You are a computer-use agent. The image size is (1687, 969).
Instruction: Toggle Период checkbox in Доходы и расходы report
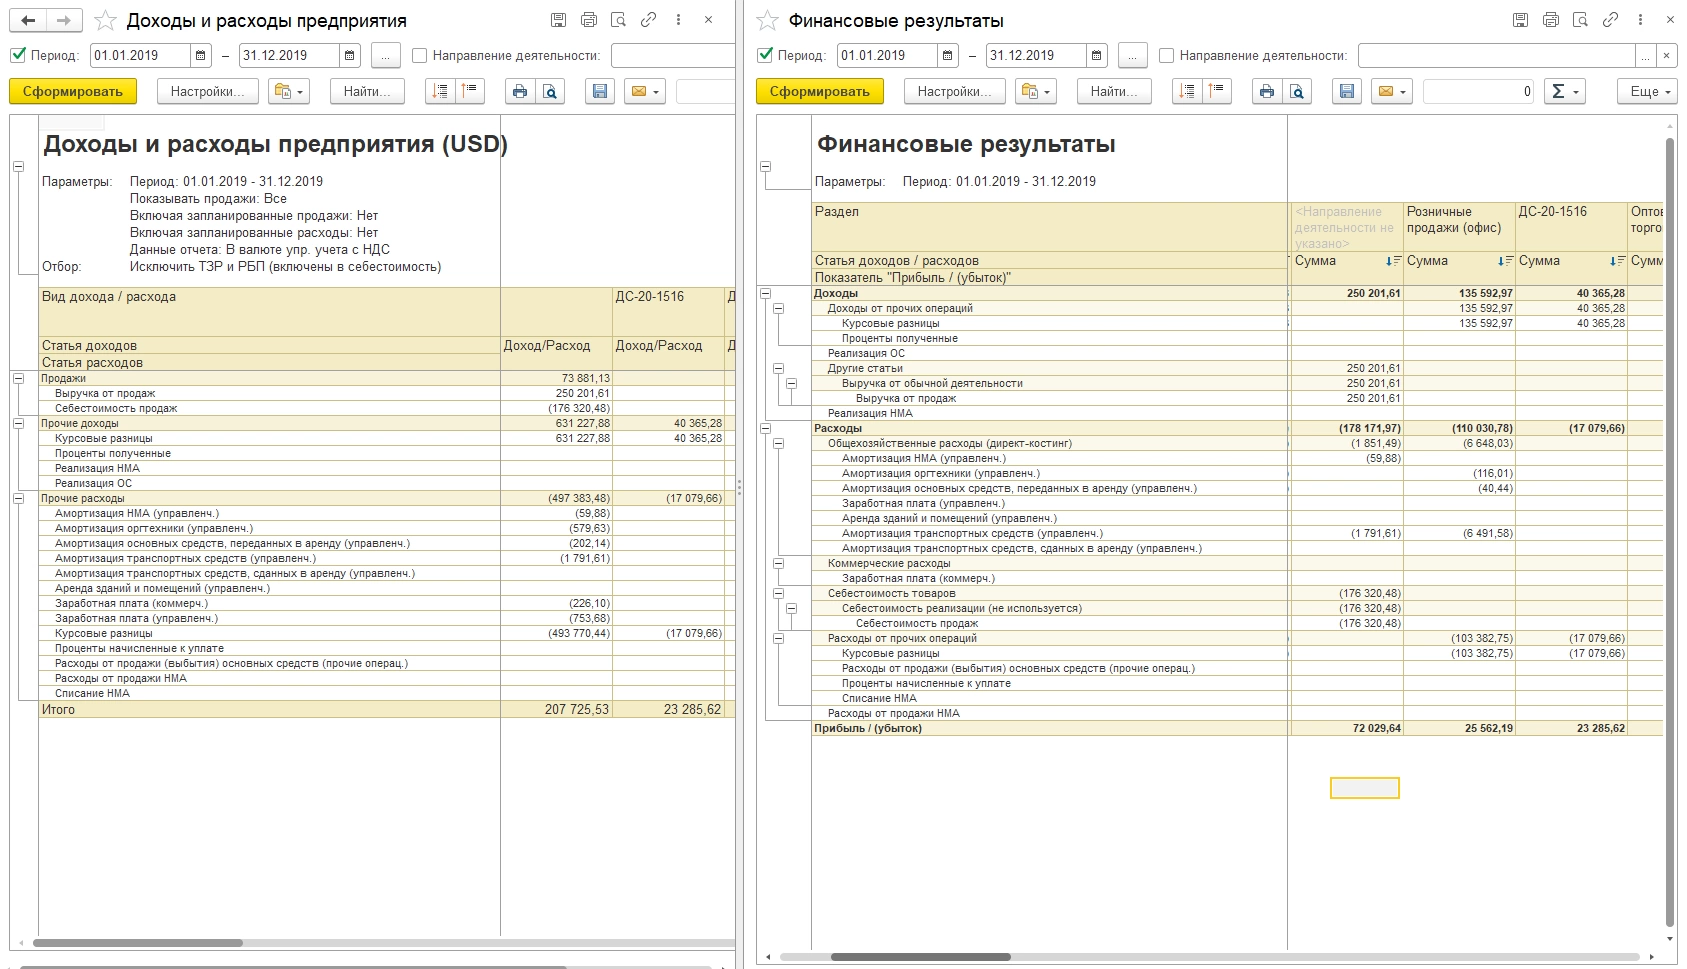18,56
